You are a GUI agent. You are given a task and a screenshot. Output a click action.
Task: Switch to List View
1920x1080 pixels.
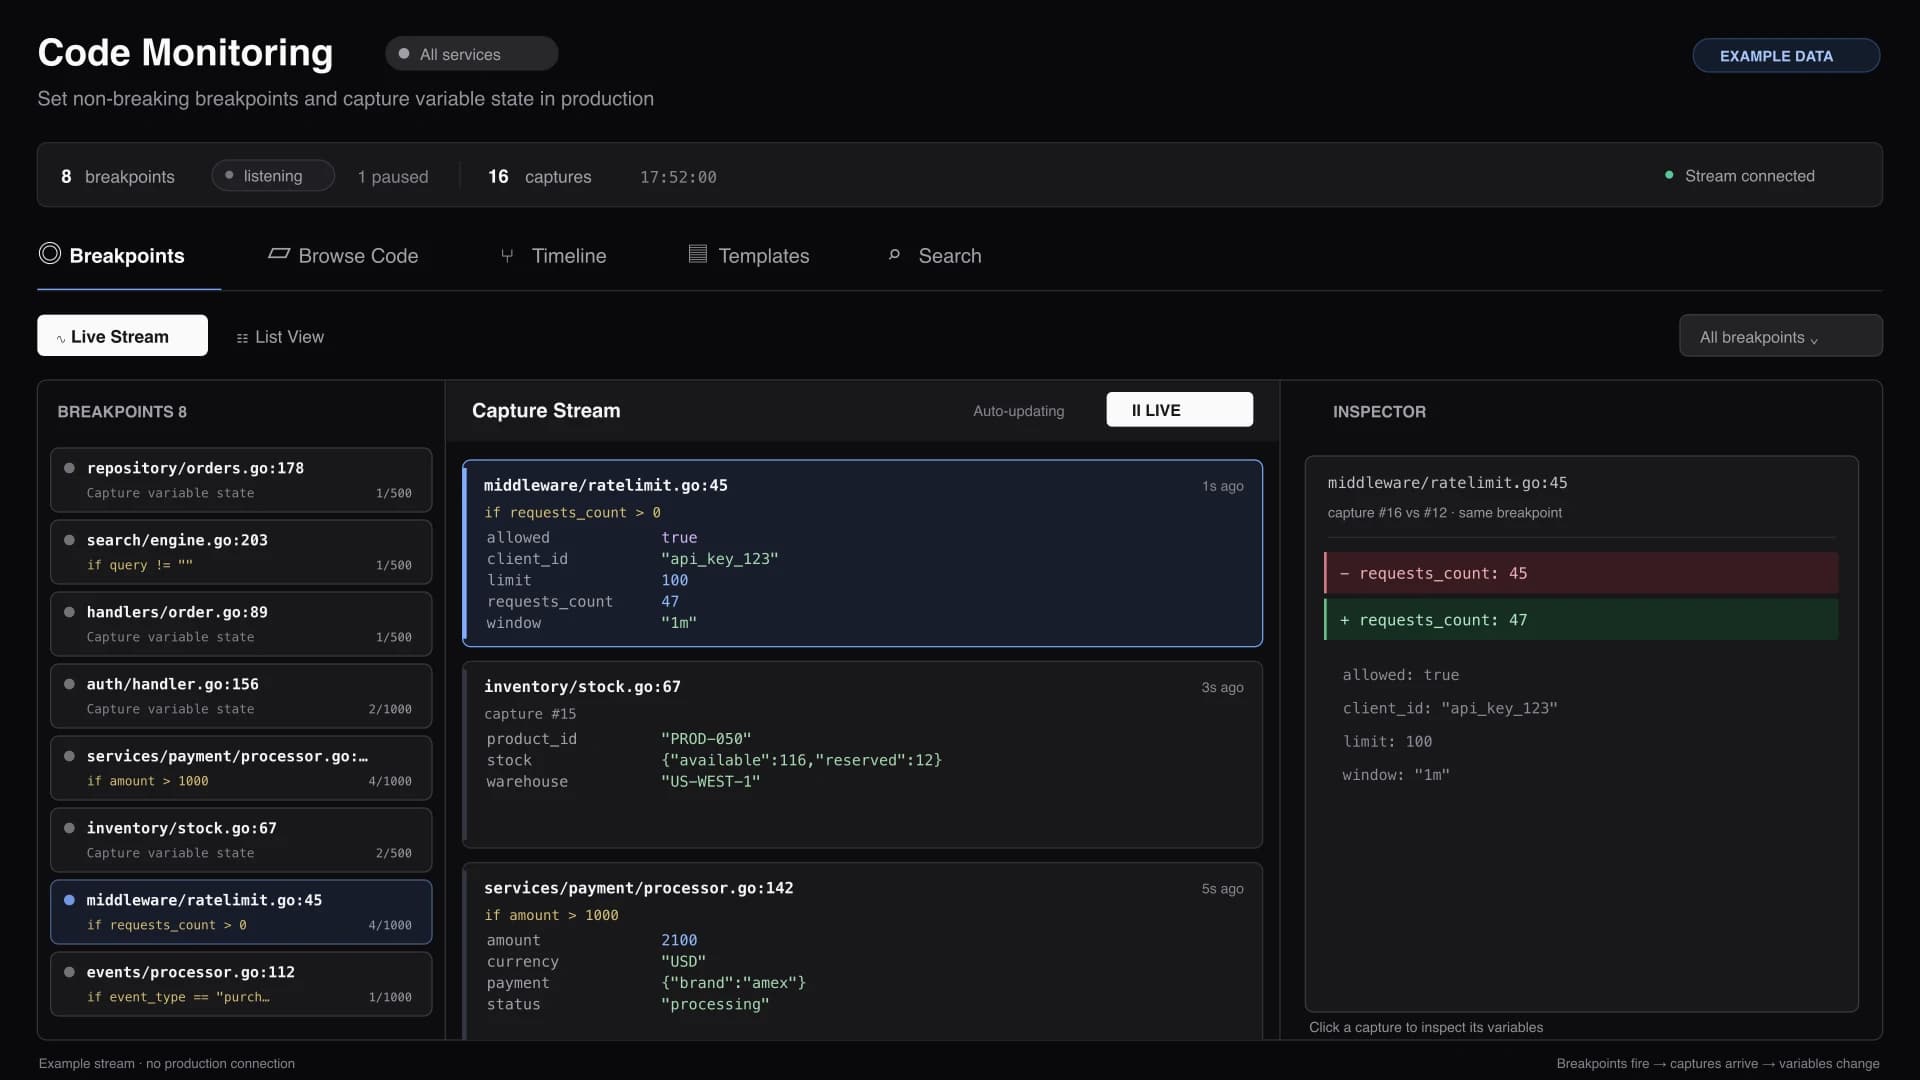coord(280,337)
